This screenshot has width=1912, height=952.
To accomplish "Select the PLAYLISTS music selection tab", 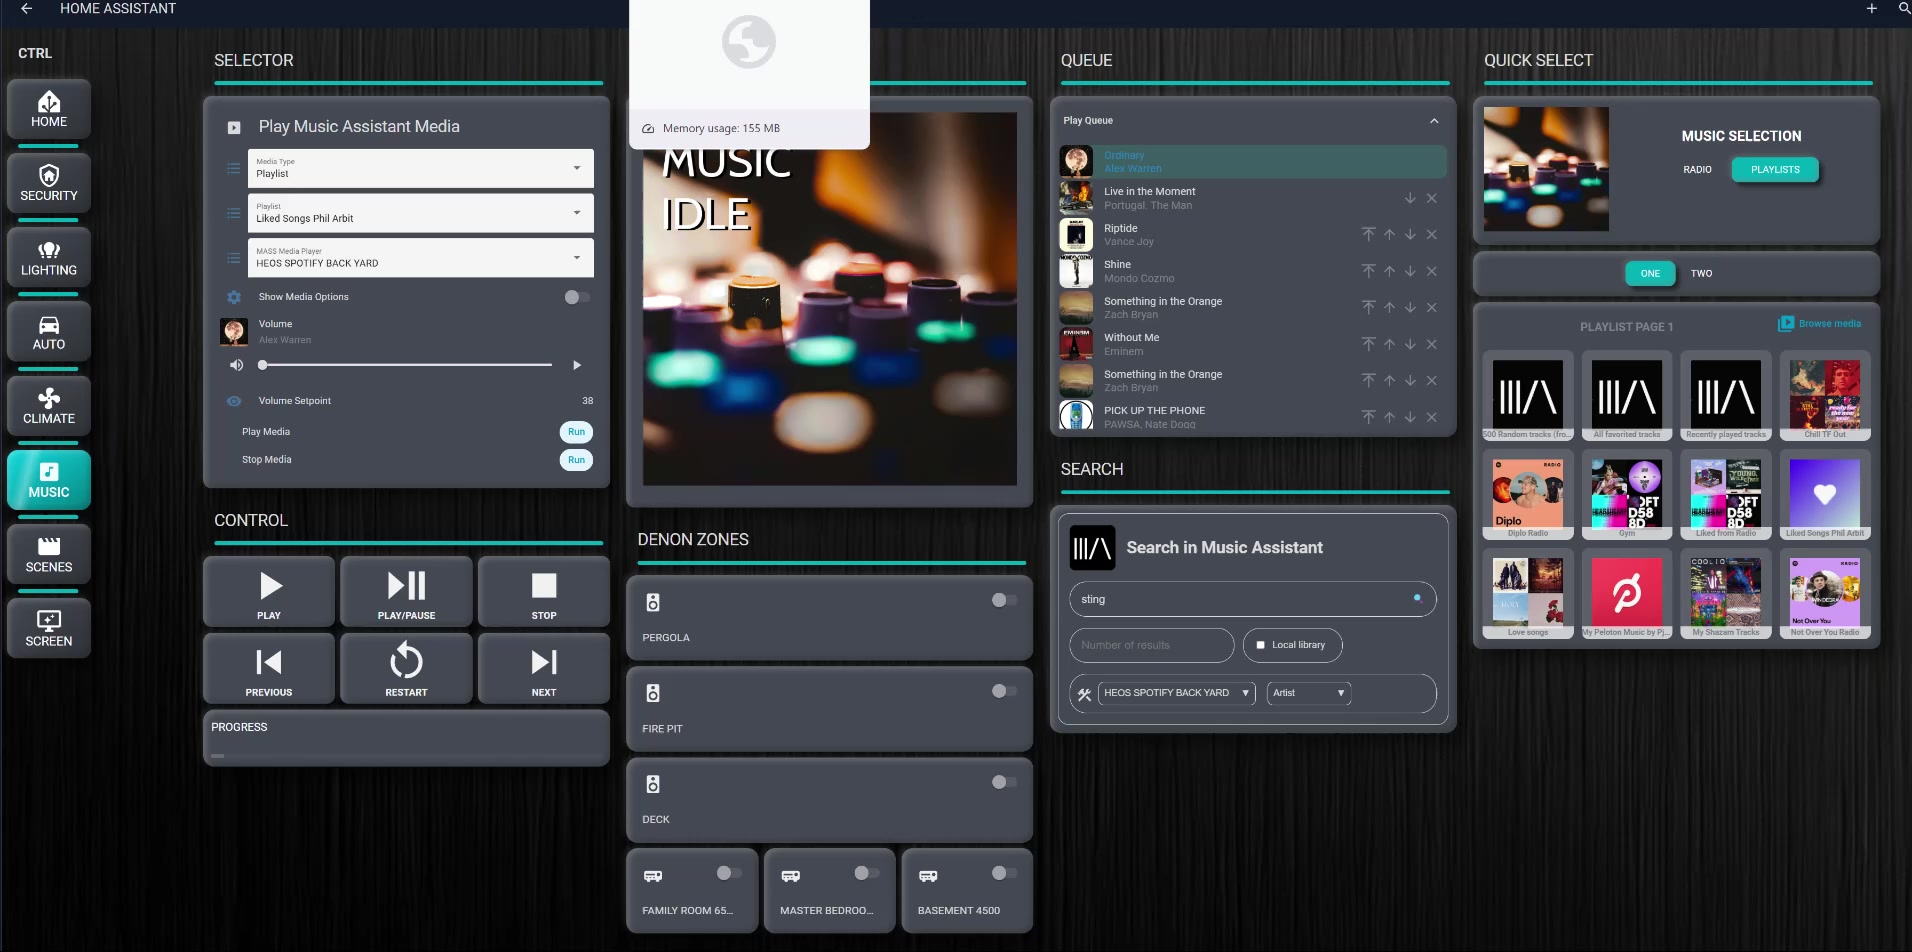I will [x=1775, y=170].
